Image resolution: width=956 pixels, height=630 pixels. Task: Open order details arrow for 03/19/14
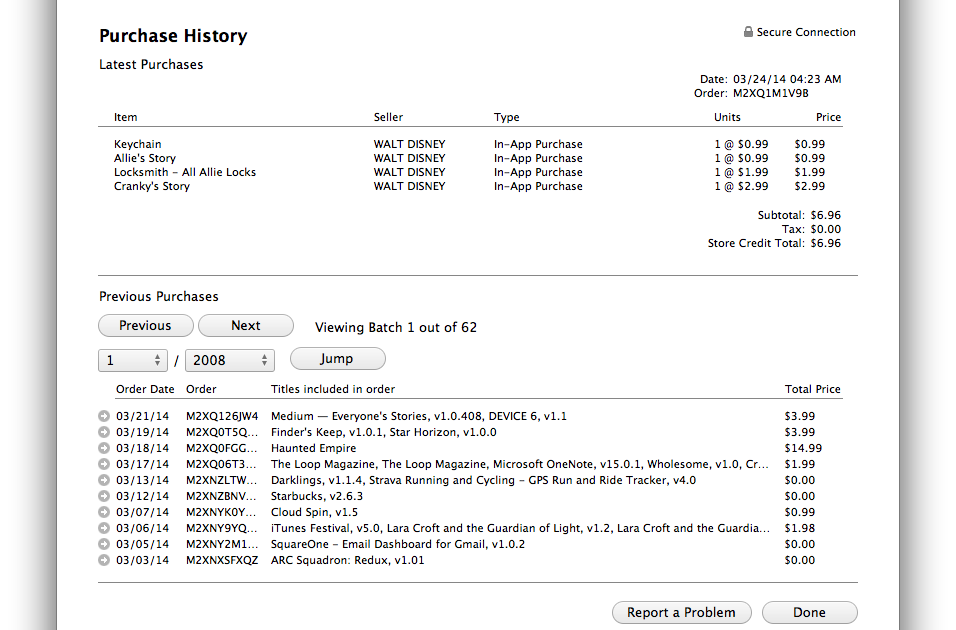click(104, 432)
